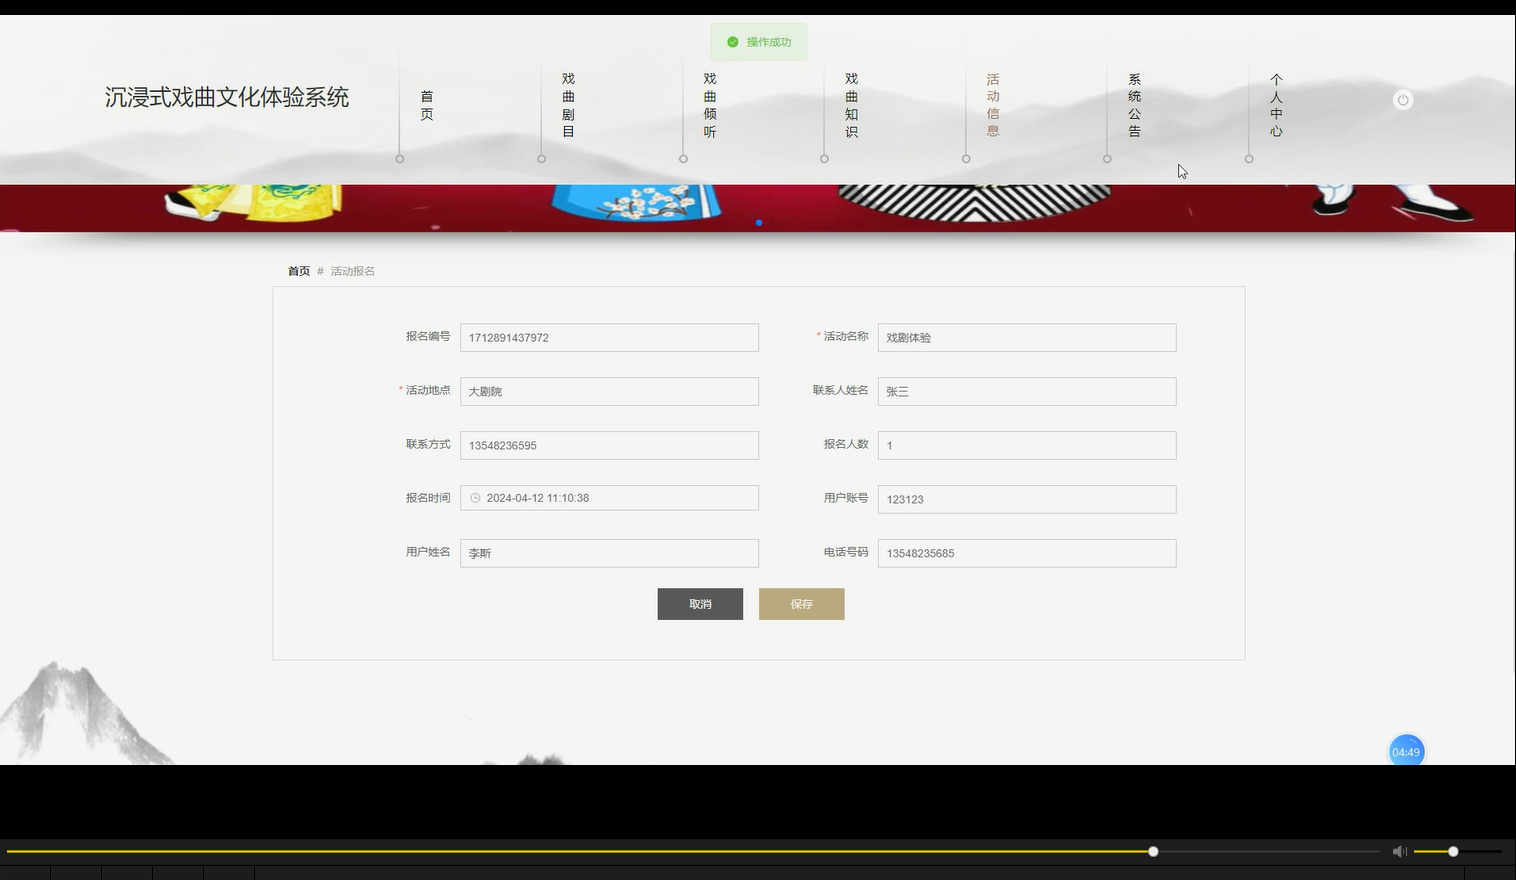Click the power logout icon top right
This screenshot has height=880, width=1516.
point(1402,99)
